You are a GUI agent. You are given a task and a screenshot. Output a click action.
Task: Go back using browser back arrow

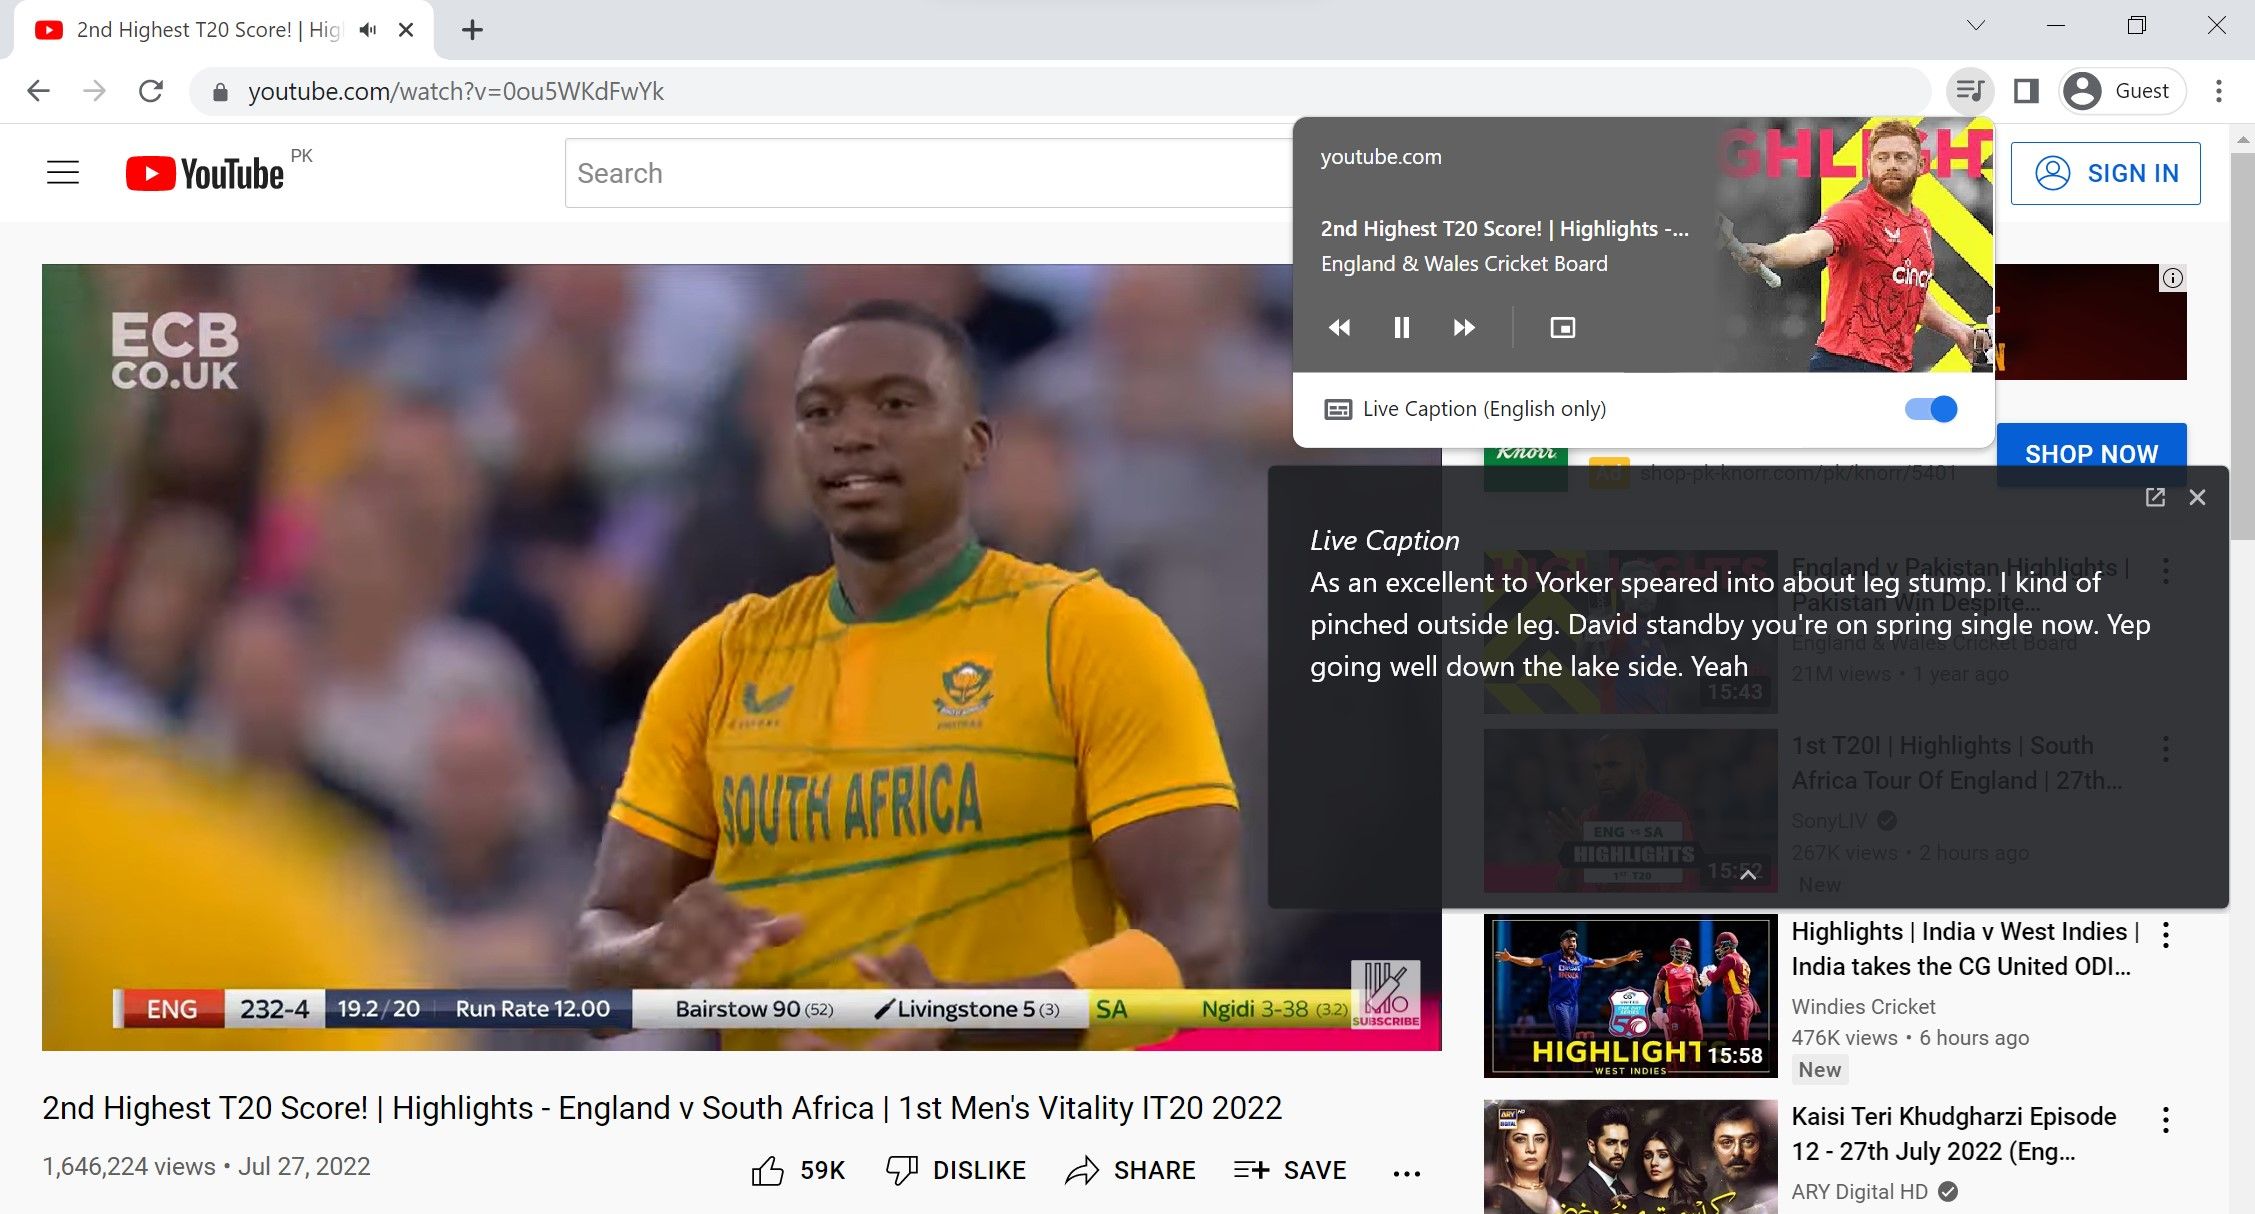coord(39,91)
